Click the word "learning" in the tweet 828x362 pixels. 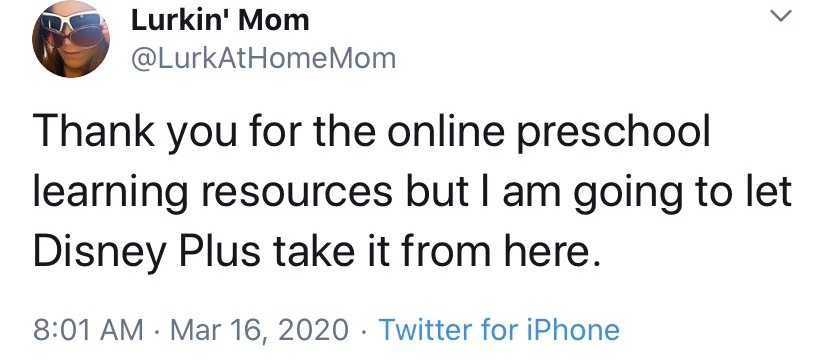click(110, 195)
